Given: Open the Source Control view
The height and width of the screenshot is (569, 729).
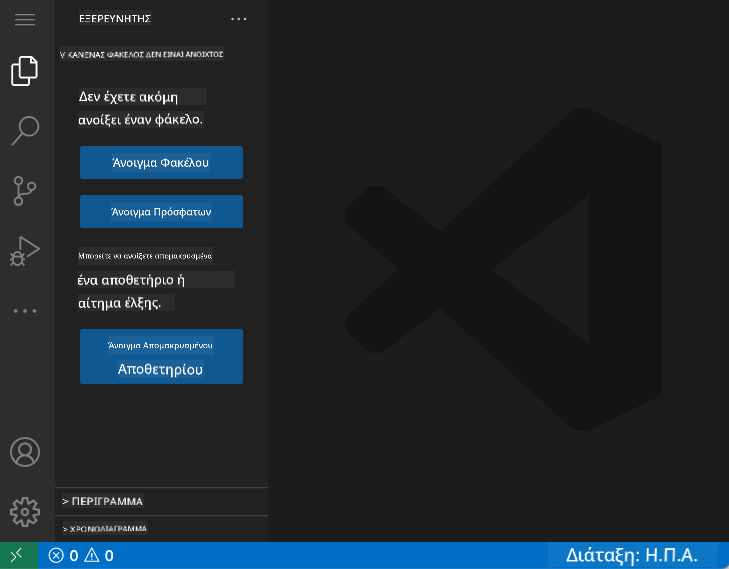Looking at the screenshot, I should [x=25, y=190].
